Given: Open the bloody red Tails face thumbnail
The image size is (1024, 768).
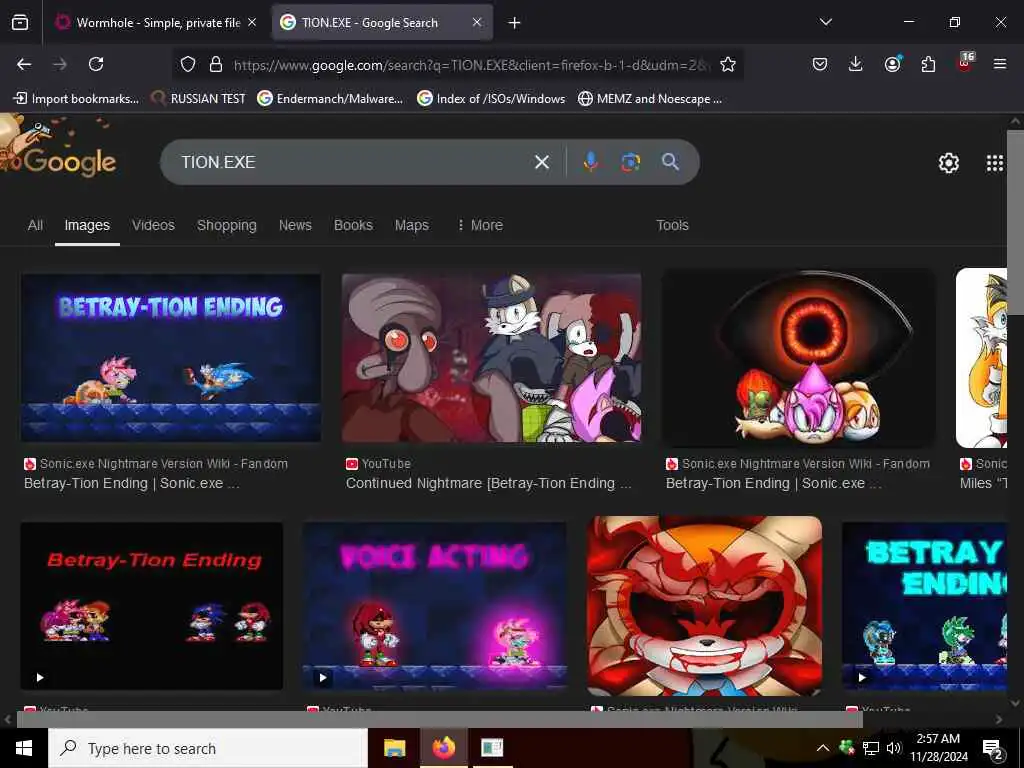Looking at the screenshot, I should click(x=704, y=606).
